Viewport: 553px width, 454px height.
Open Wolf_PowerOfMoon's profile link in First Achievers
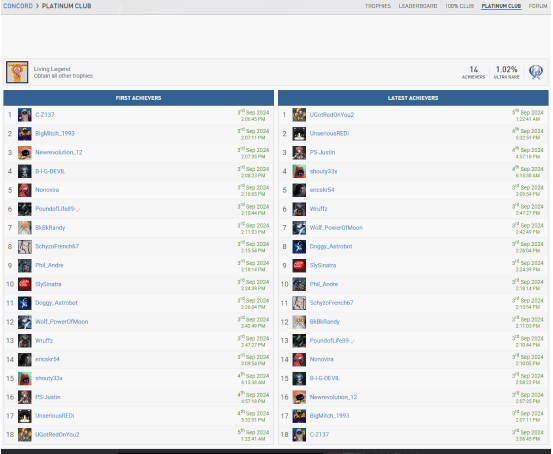point(61,322)
